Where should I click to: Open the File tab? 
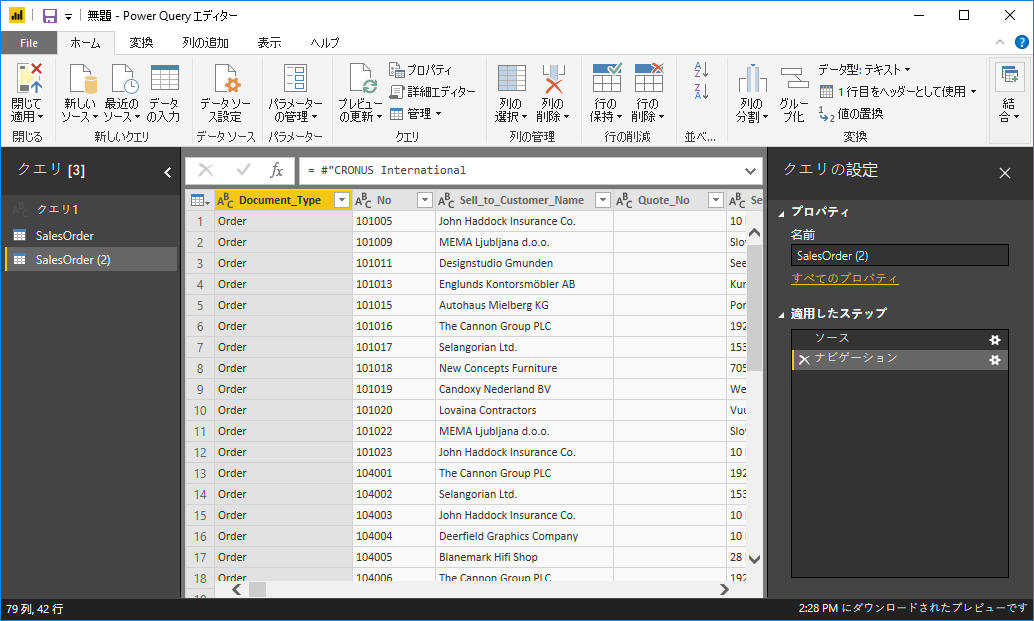(x=28, y=43)
